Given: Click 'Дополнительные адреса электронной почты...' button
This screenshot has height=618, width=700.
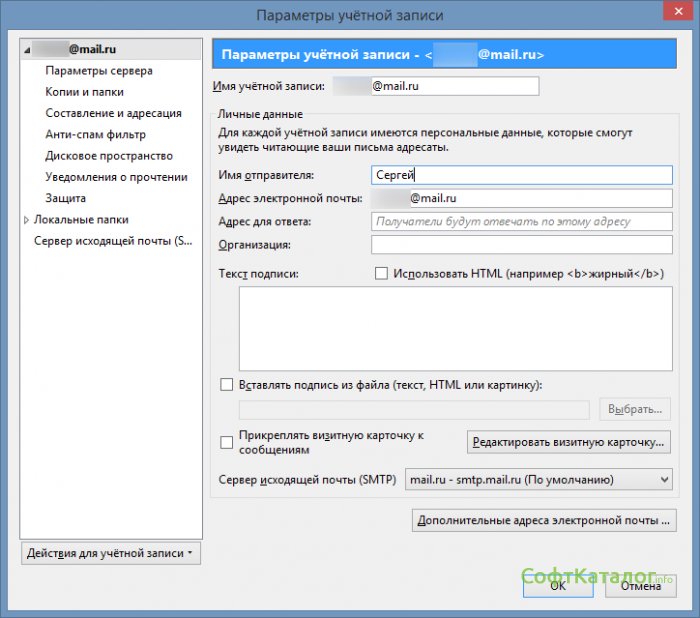Looking at the screenshot, I should [545, 521].
